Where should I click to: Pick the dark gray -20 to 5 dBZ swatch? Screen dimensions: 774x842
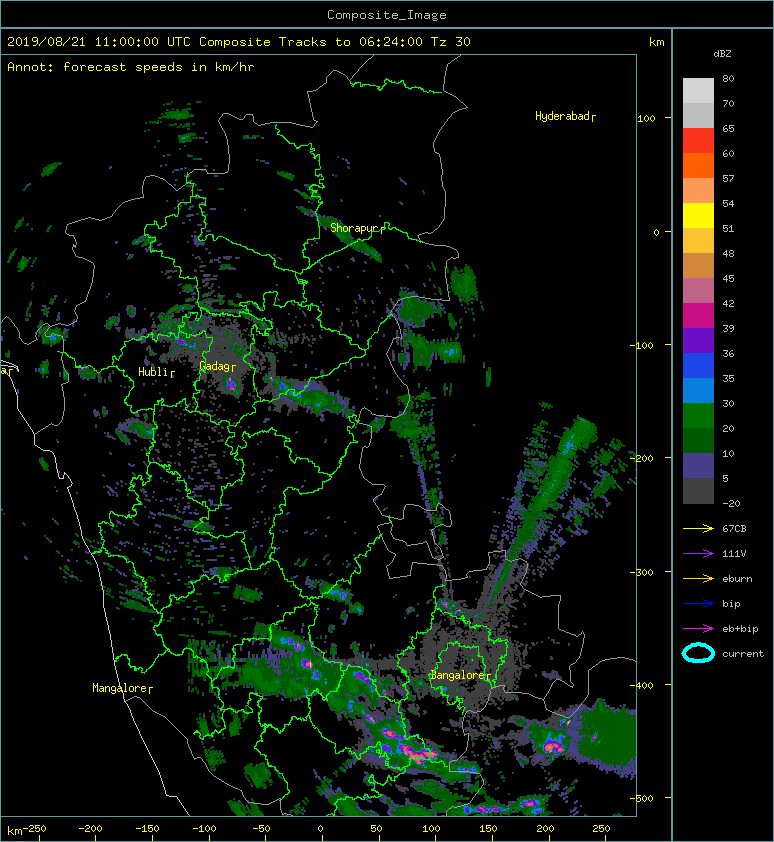click(698, 491)
